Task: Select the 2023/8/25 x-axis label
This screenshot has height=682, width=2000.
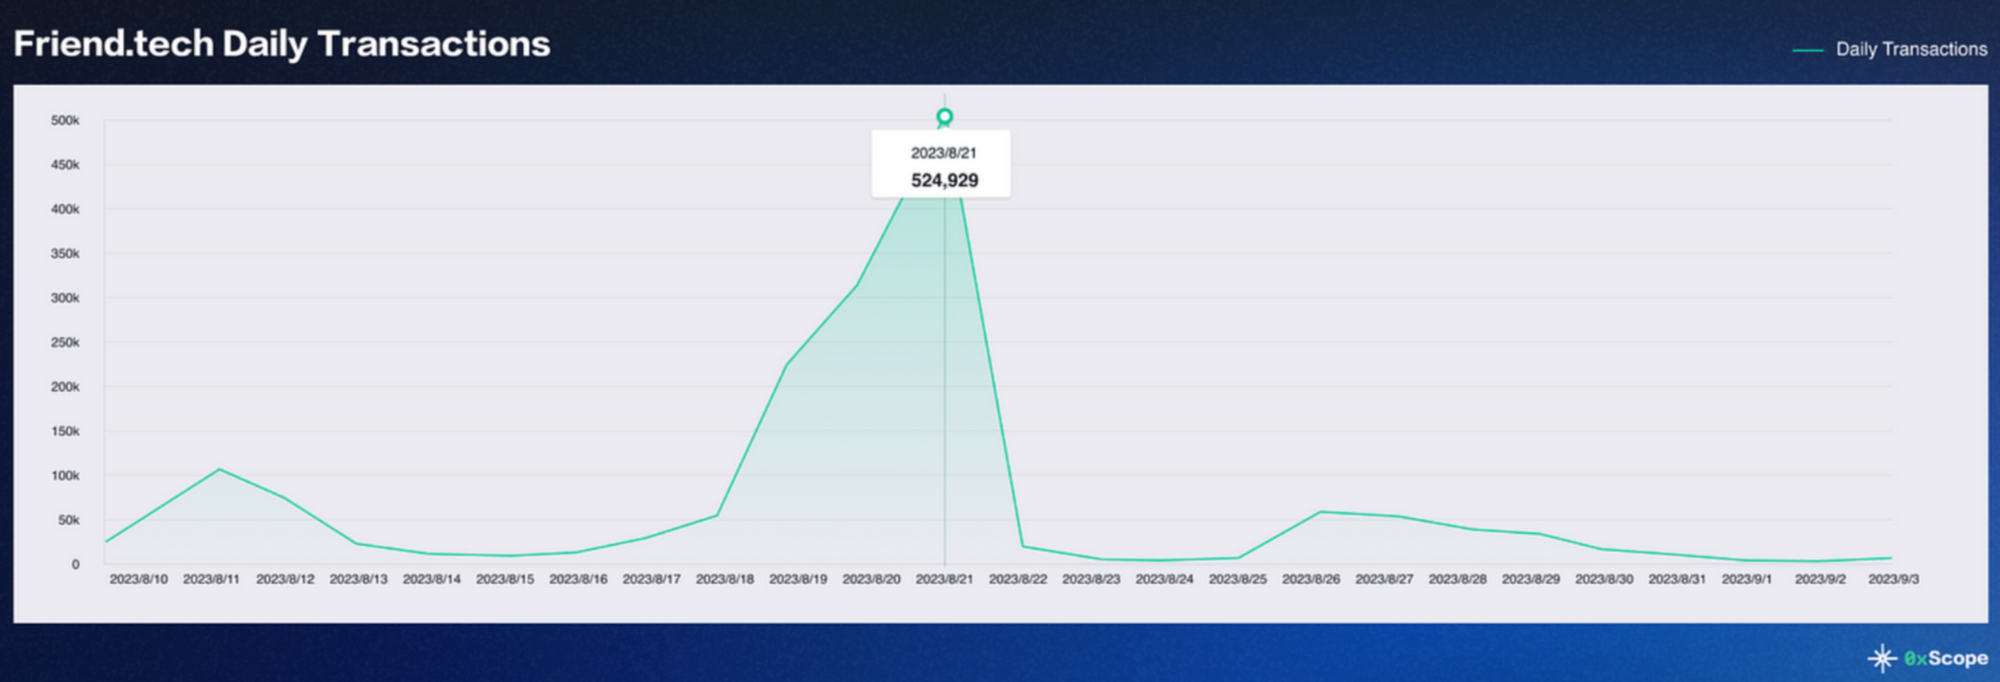Action: point(1238,579)
